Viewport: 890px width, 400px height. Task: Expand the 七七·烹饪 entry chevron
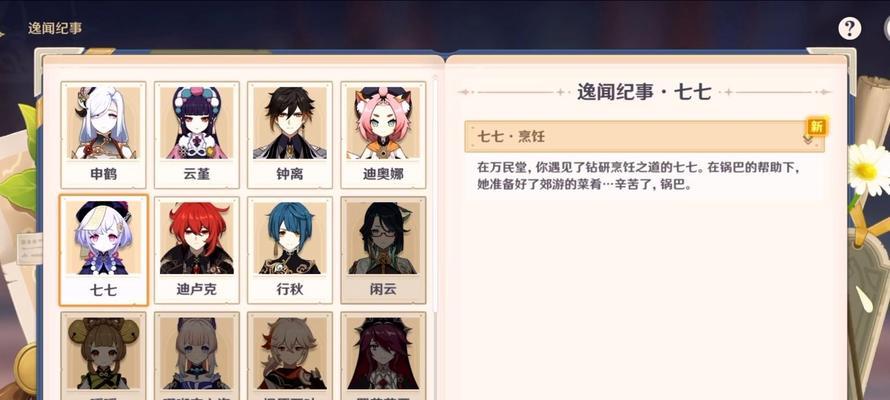808,139
